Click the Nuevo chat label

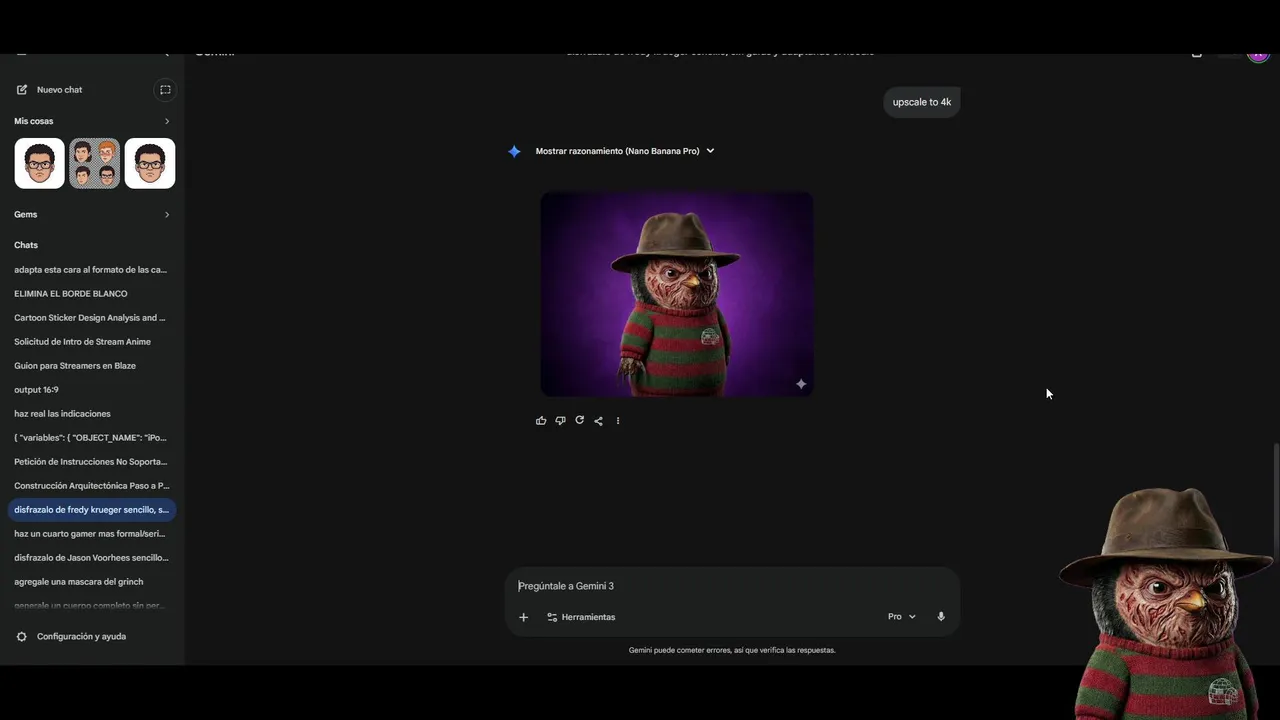(x=59, y=90)
